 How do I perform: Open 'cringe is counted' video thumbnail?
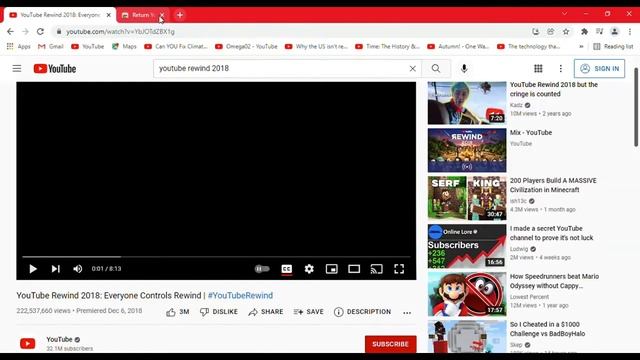(x=467, y=103)
